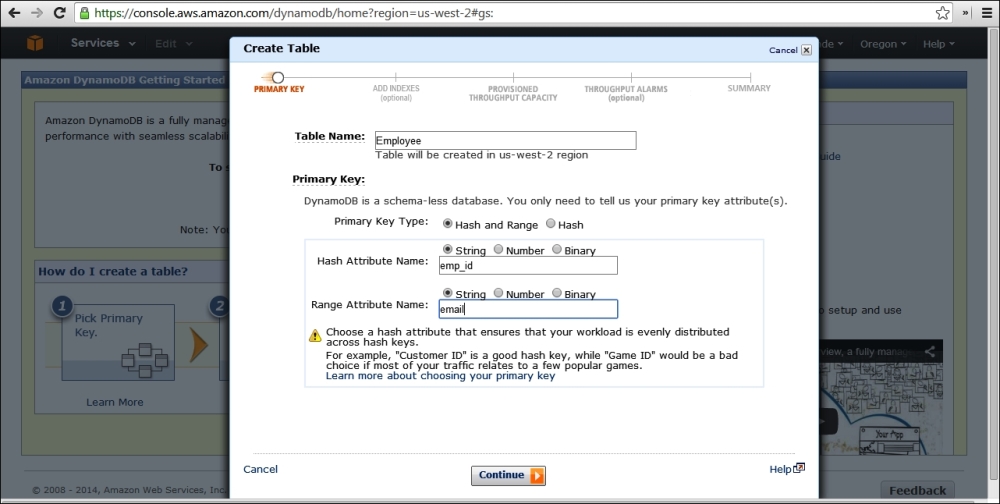Screen dimensions: 1000x504
Task: Reload the page with refresh icon
Action: tap(60, 13)
